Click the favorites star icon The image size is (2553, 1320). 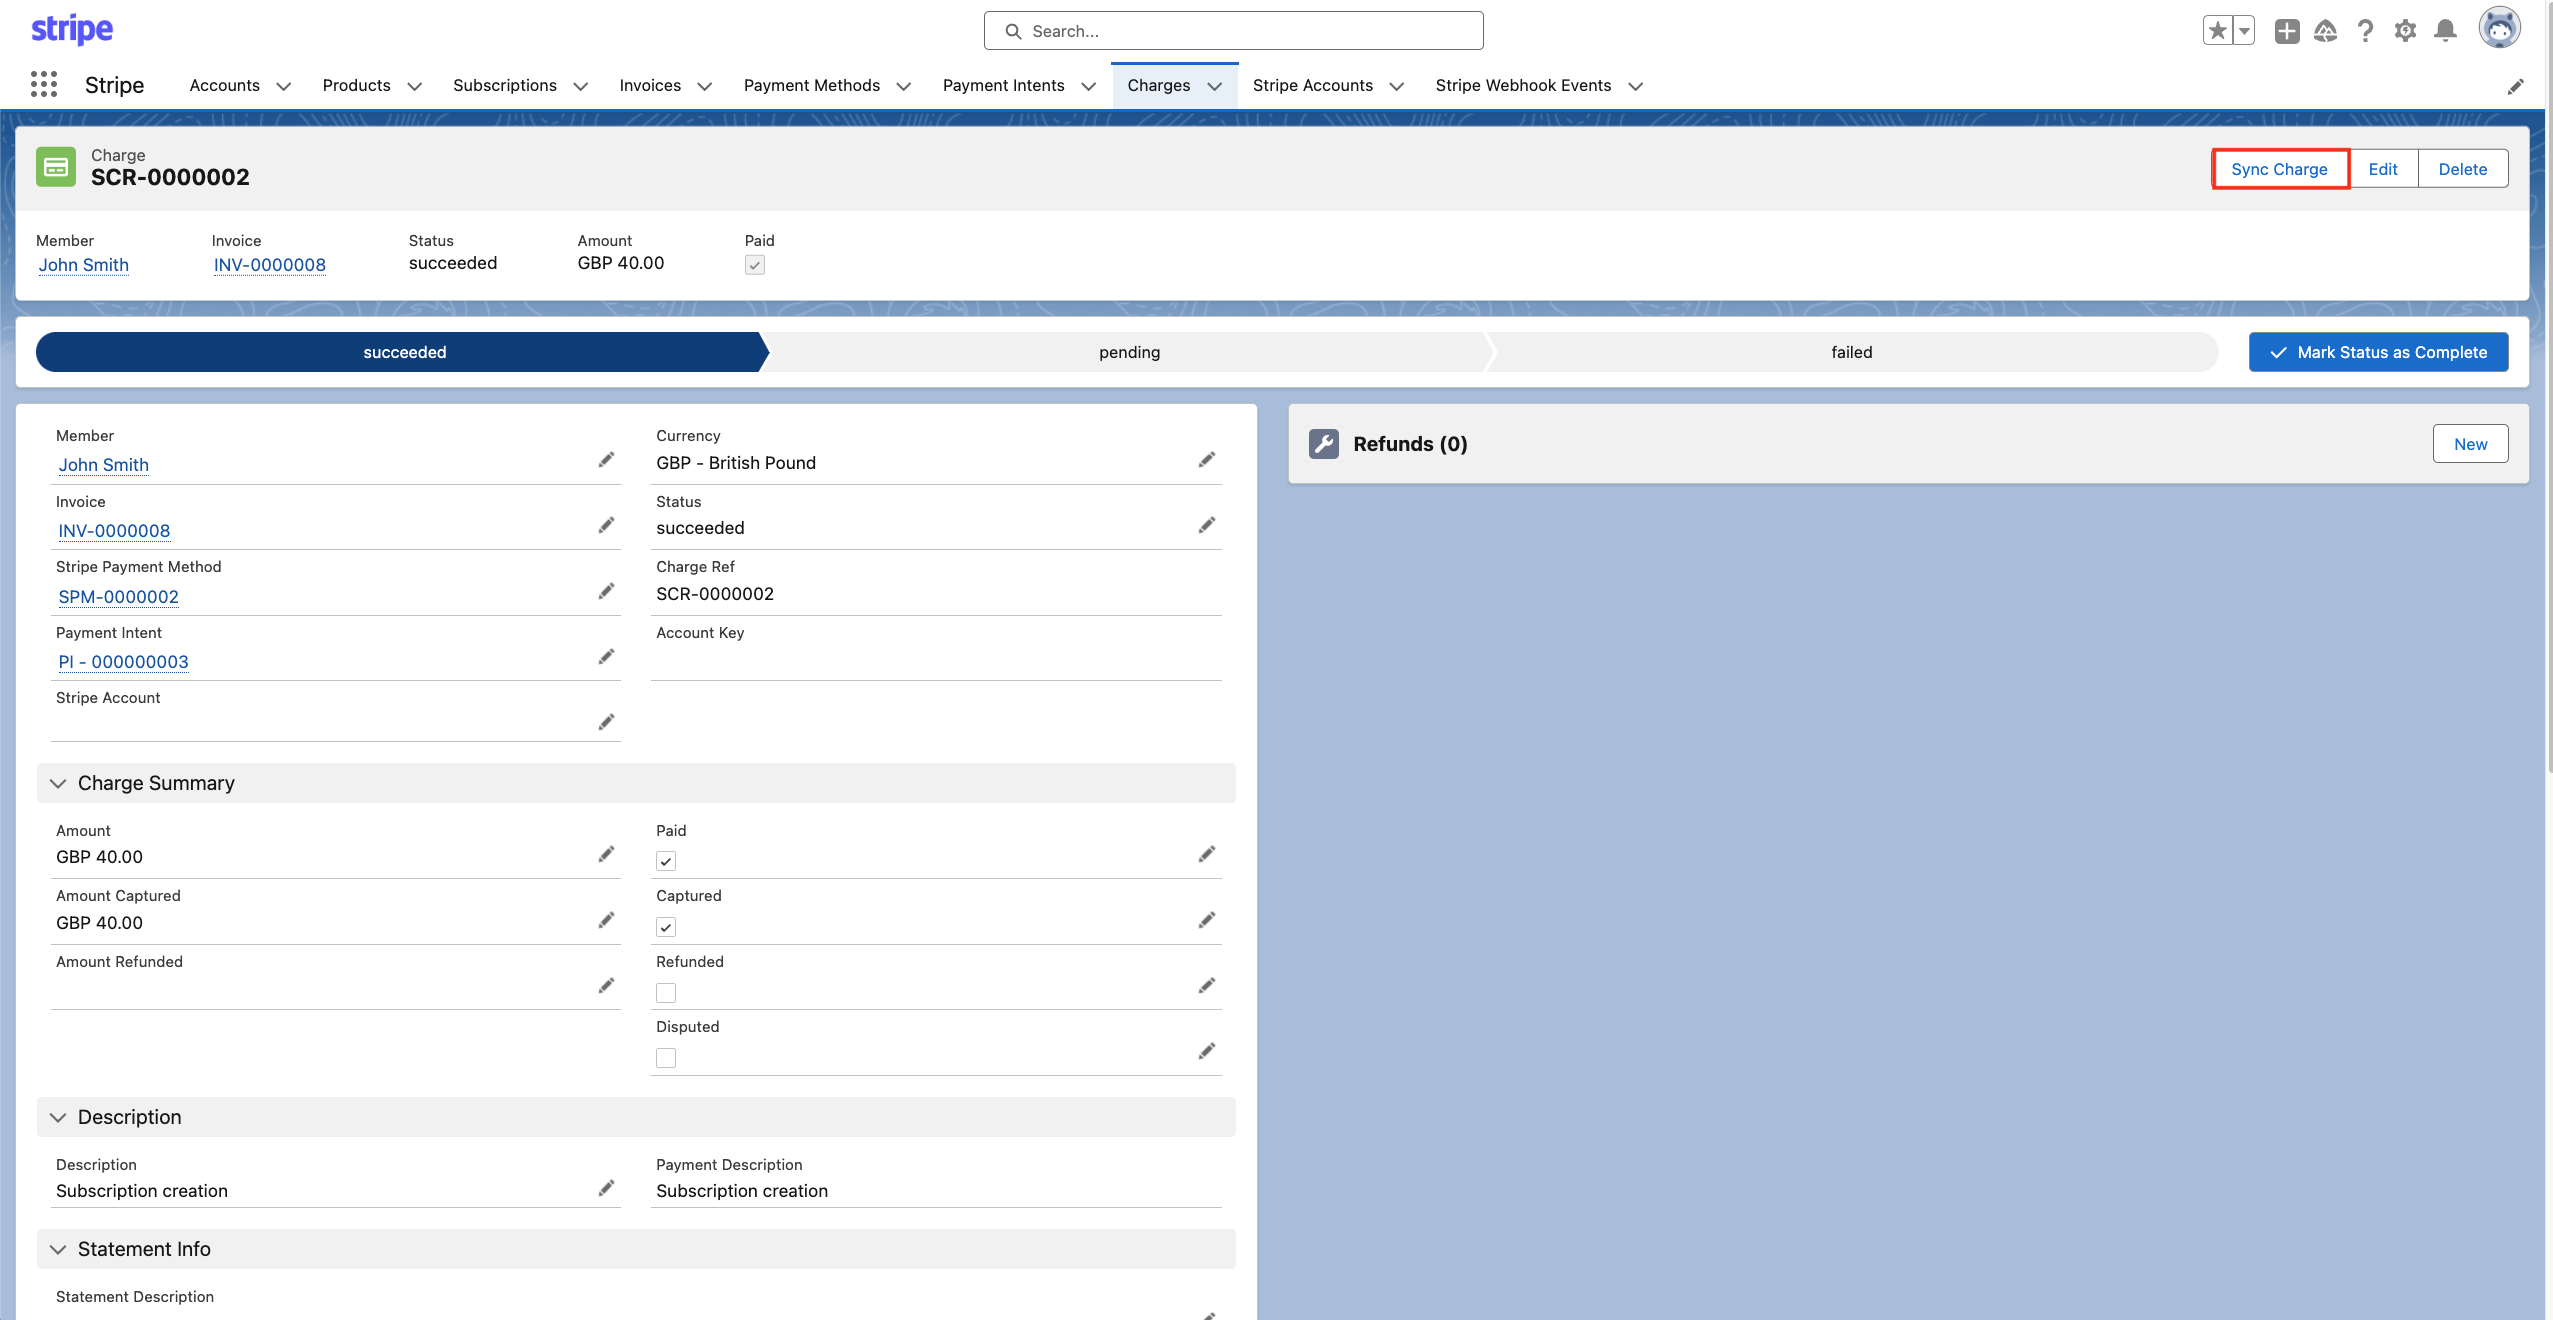click(2217, 31)
